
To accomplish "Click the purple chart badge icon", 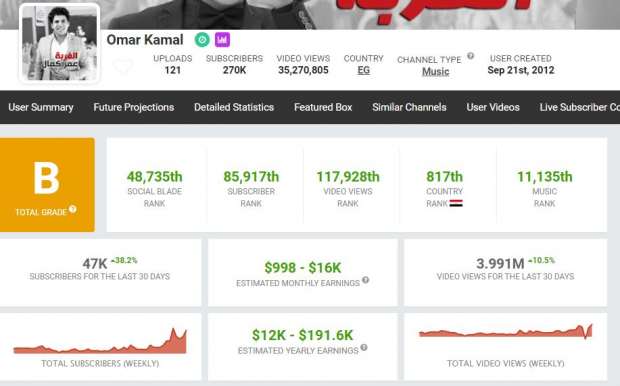I will point(222,40).
